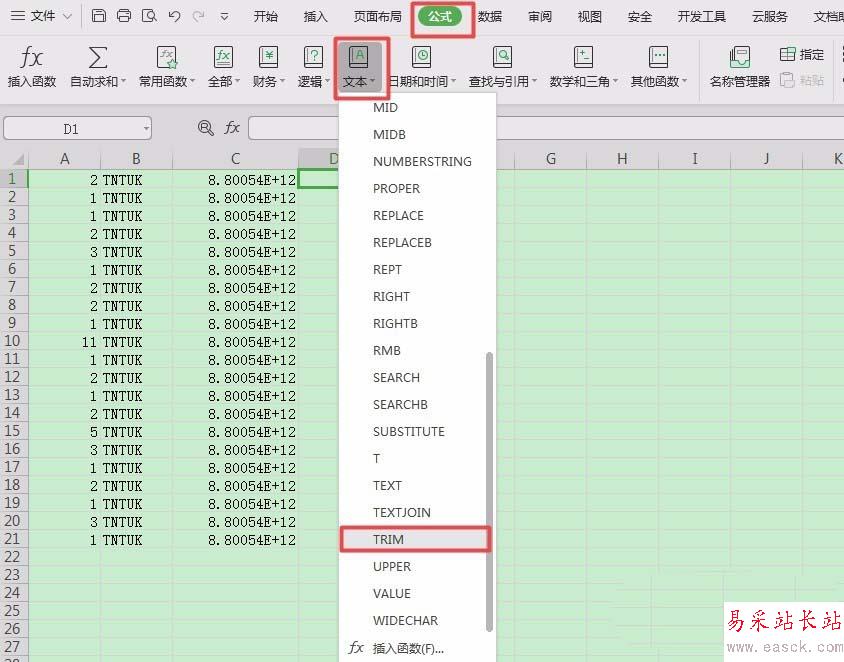The image size is (844, 662).
Task: Click the Save icon in quick access toolbar
Action: [x=99, y=16]
